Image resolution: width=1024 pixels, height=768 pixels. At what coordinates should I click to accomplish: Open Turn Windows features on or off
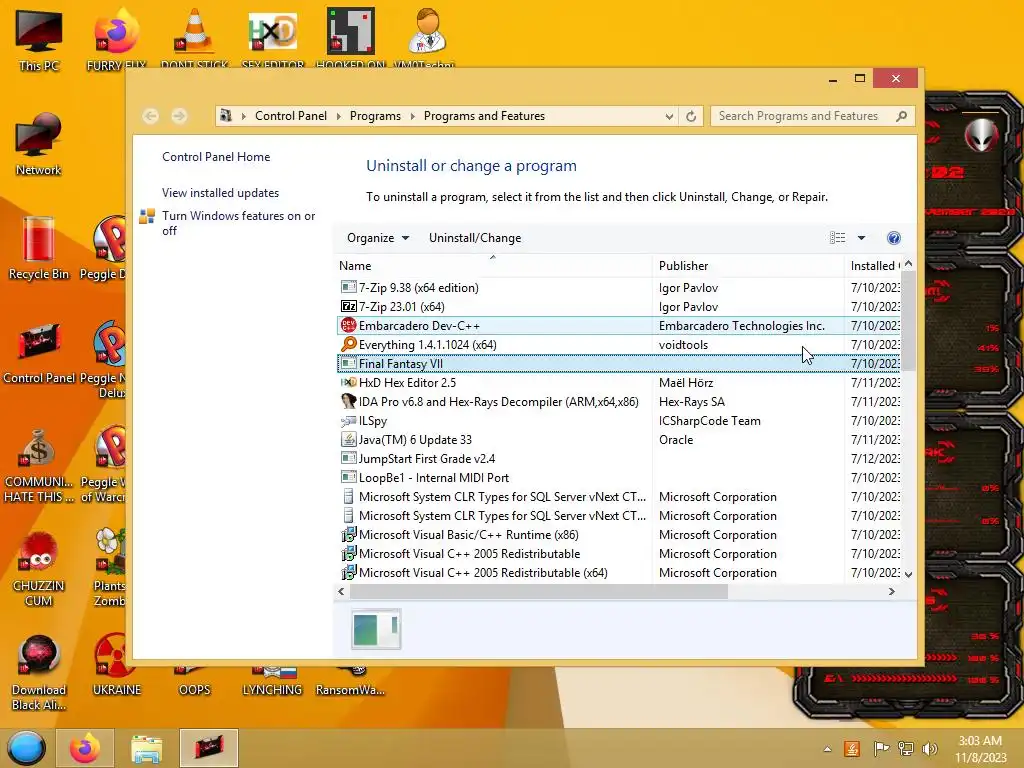click(238, 223)
